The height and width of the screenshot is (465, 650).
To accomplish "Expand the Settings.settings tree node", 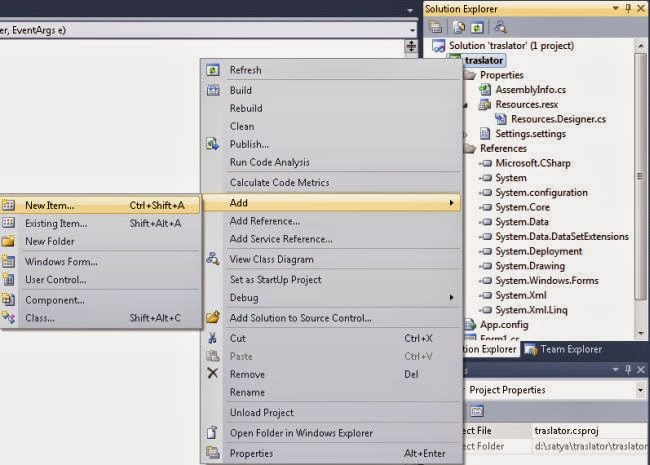I will pos(466,134).
